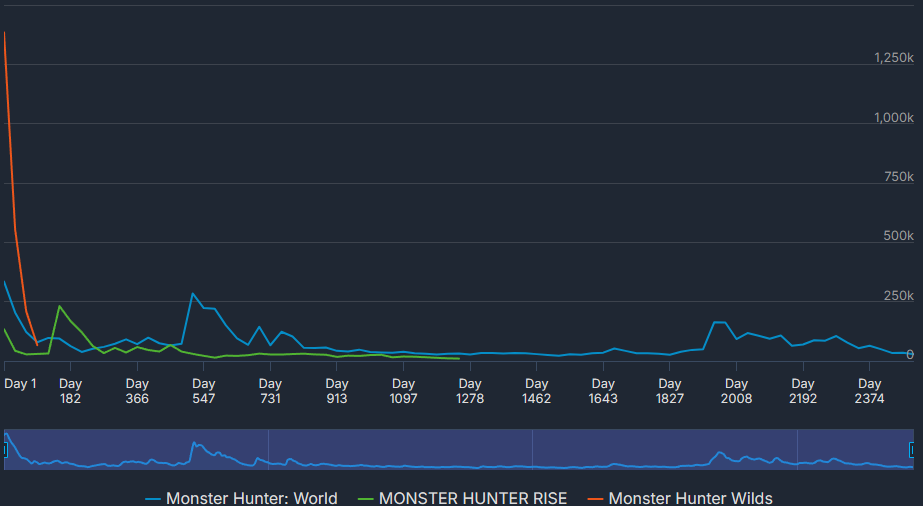Click the "250k" y-axis value
The width and height of the screenshot is (923, 506).
(898, 295)
